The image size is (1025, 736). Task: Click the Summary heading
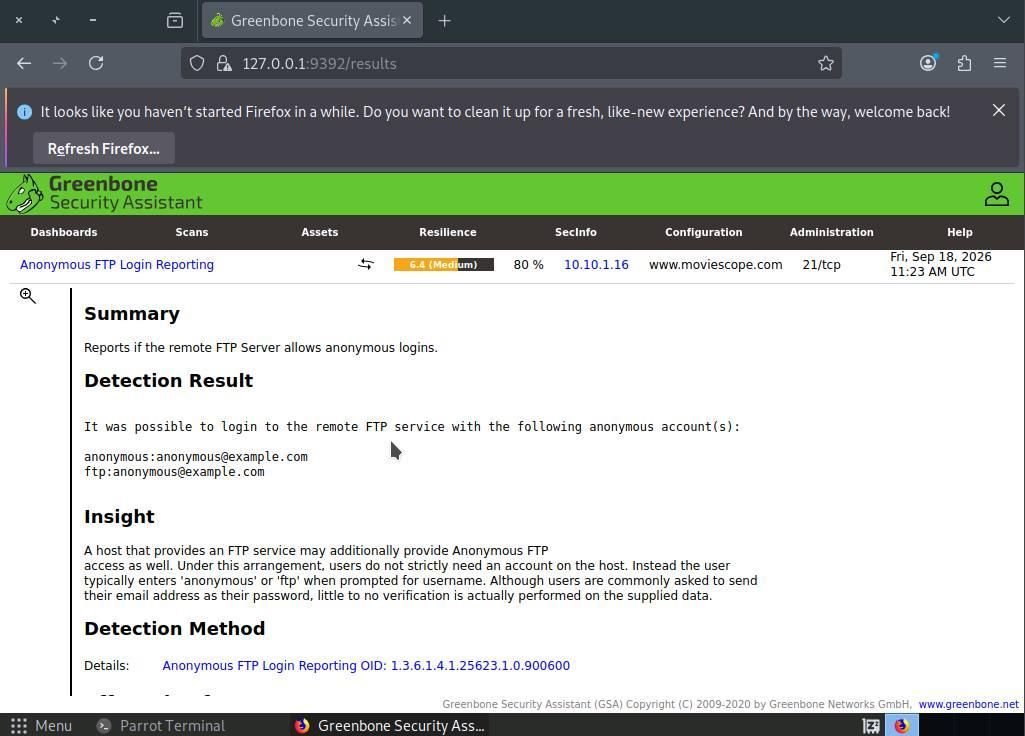[x=131, y=314]
